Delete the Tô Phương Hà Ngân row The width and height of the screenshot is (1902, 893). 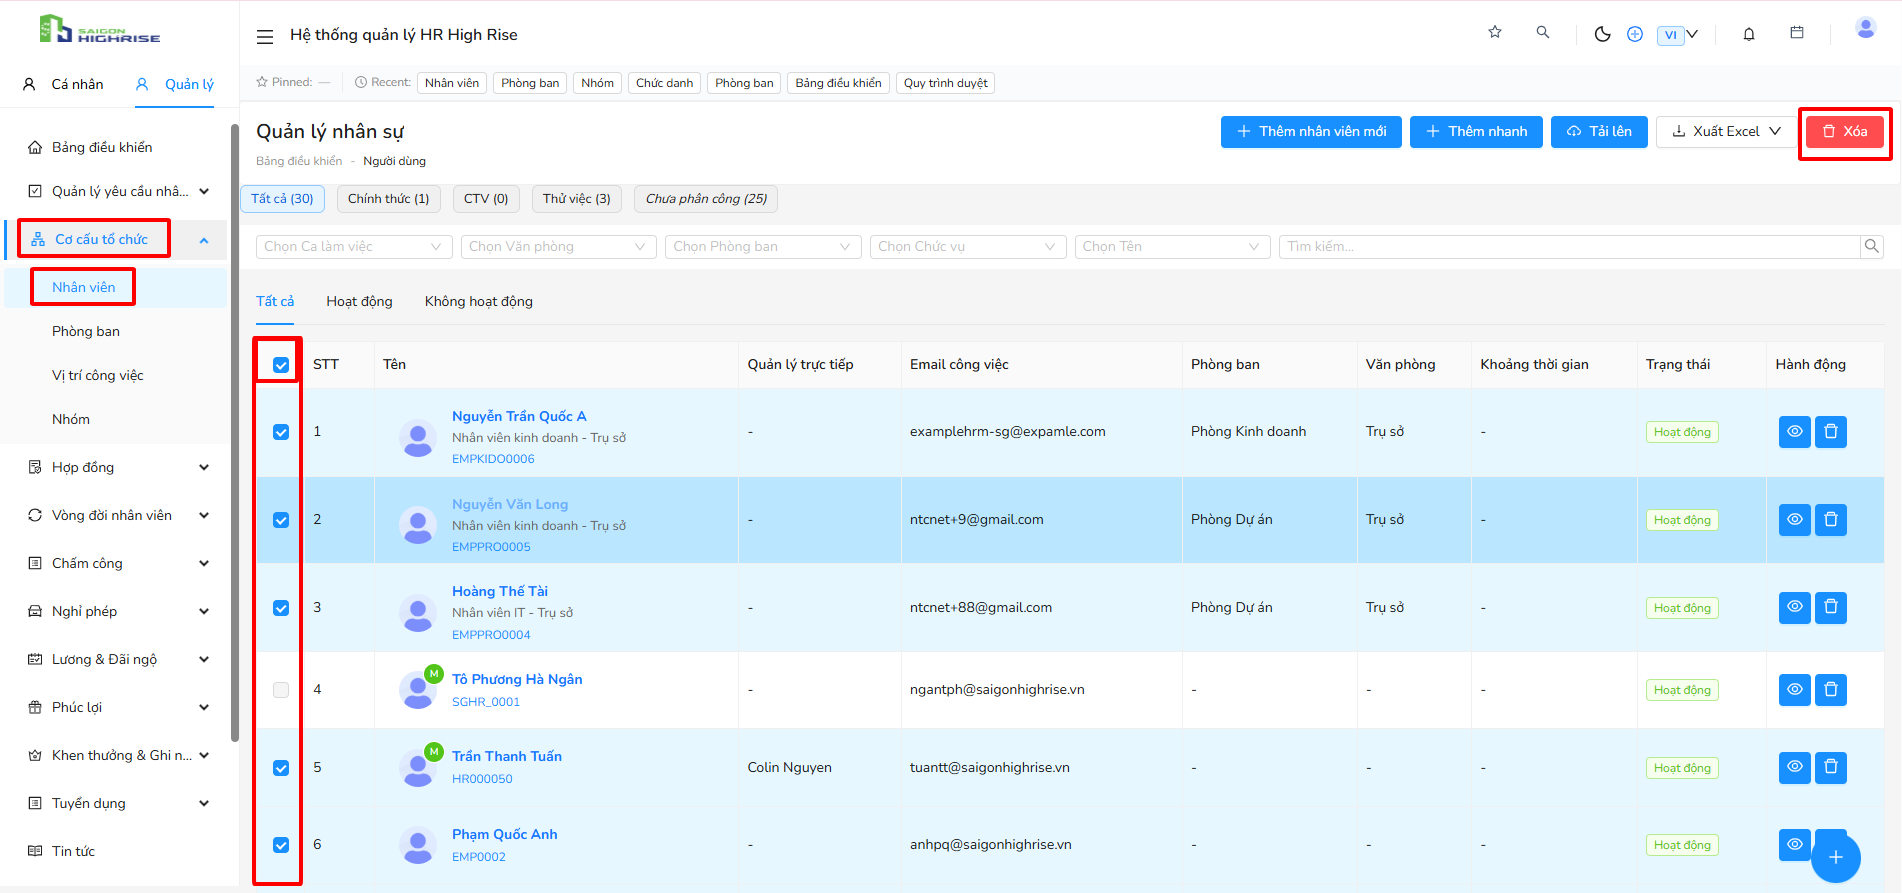(1831, 690)
